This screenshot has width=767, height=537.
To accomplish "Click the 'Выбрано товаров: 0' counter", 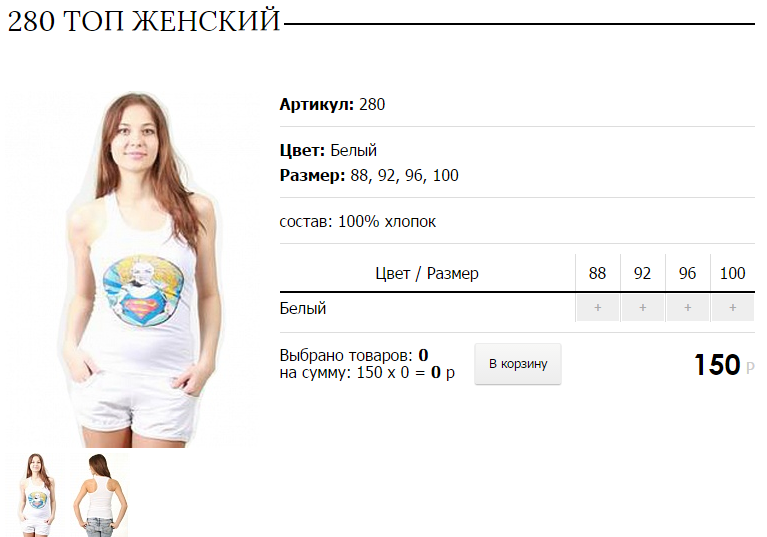I will coord(354,355).
